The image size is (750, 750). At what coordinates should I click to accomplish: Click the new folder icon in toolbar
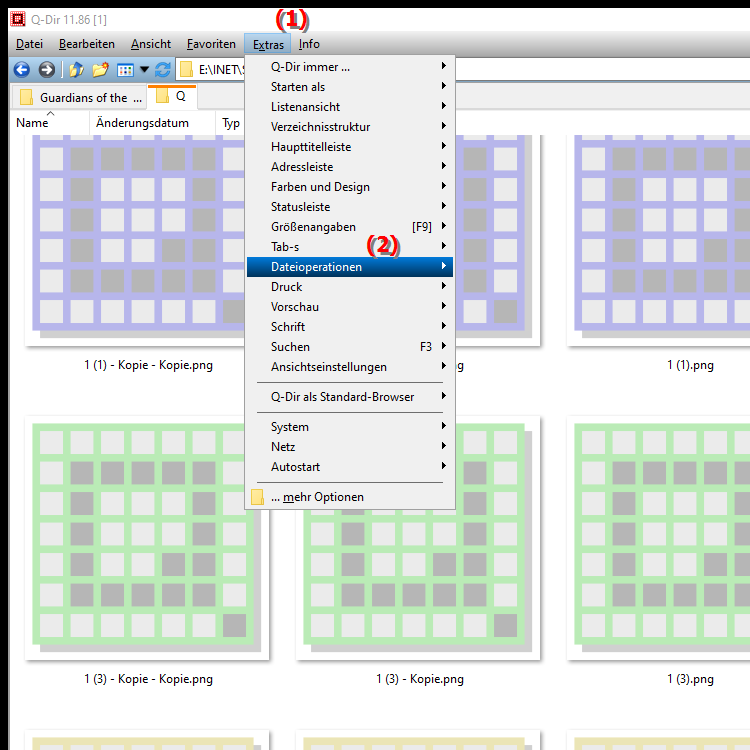coord(100,70)
